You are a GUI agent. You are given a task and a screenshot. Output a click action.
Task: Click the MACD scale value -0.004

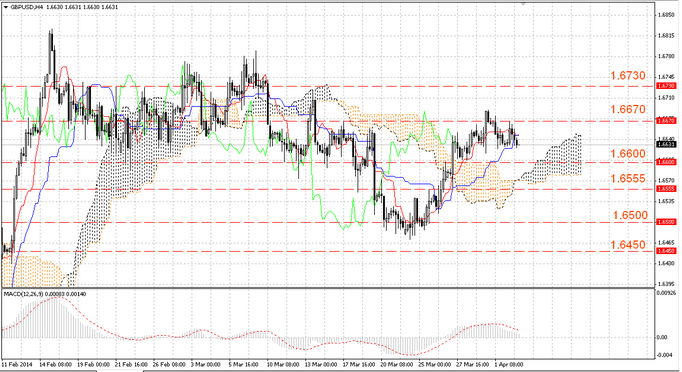coord(664,355)
